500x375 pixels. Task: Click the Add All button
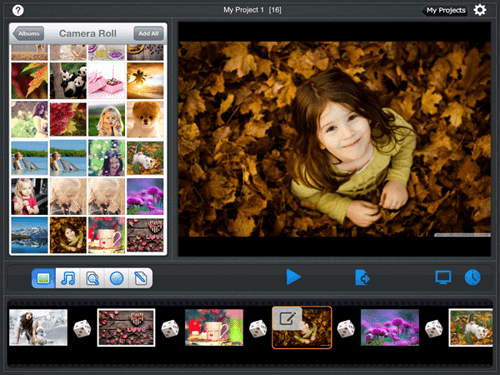[x=149, y=33]
